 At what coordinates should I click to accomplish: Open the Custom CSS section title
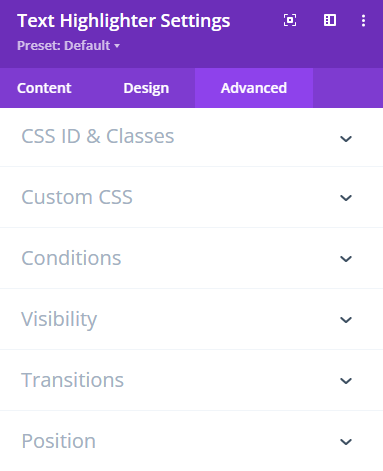point(77,197)
